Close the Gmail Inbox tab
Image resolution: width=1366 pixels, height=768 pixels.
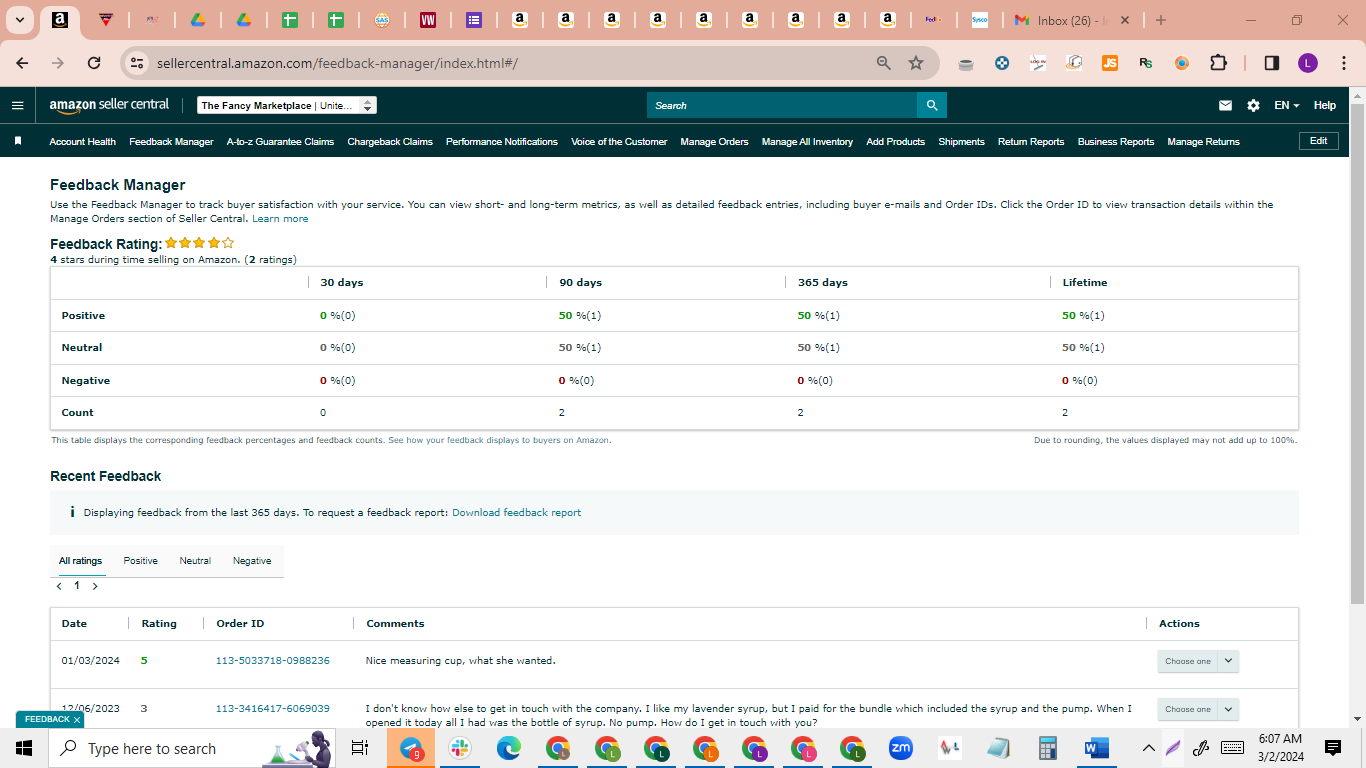(1125, 20)
